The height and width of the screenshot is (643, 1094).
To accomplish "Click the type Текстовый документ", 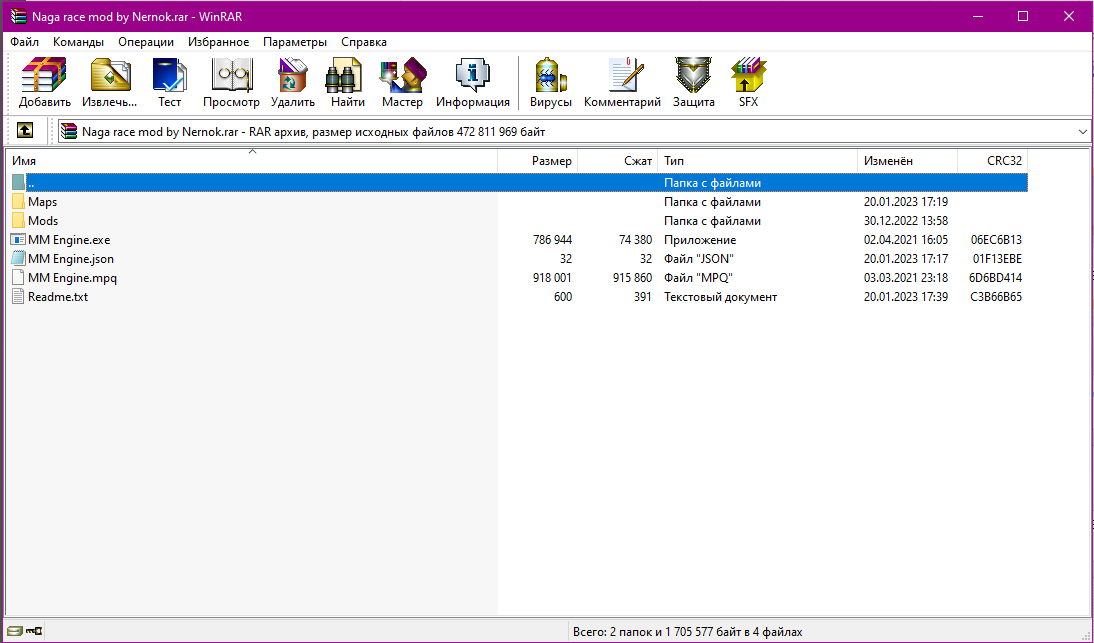I will (x=721, y=296).
